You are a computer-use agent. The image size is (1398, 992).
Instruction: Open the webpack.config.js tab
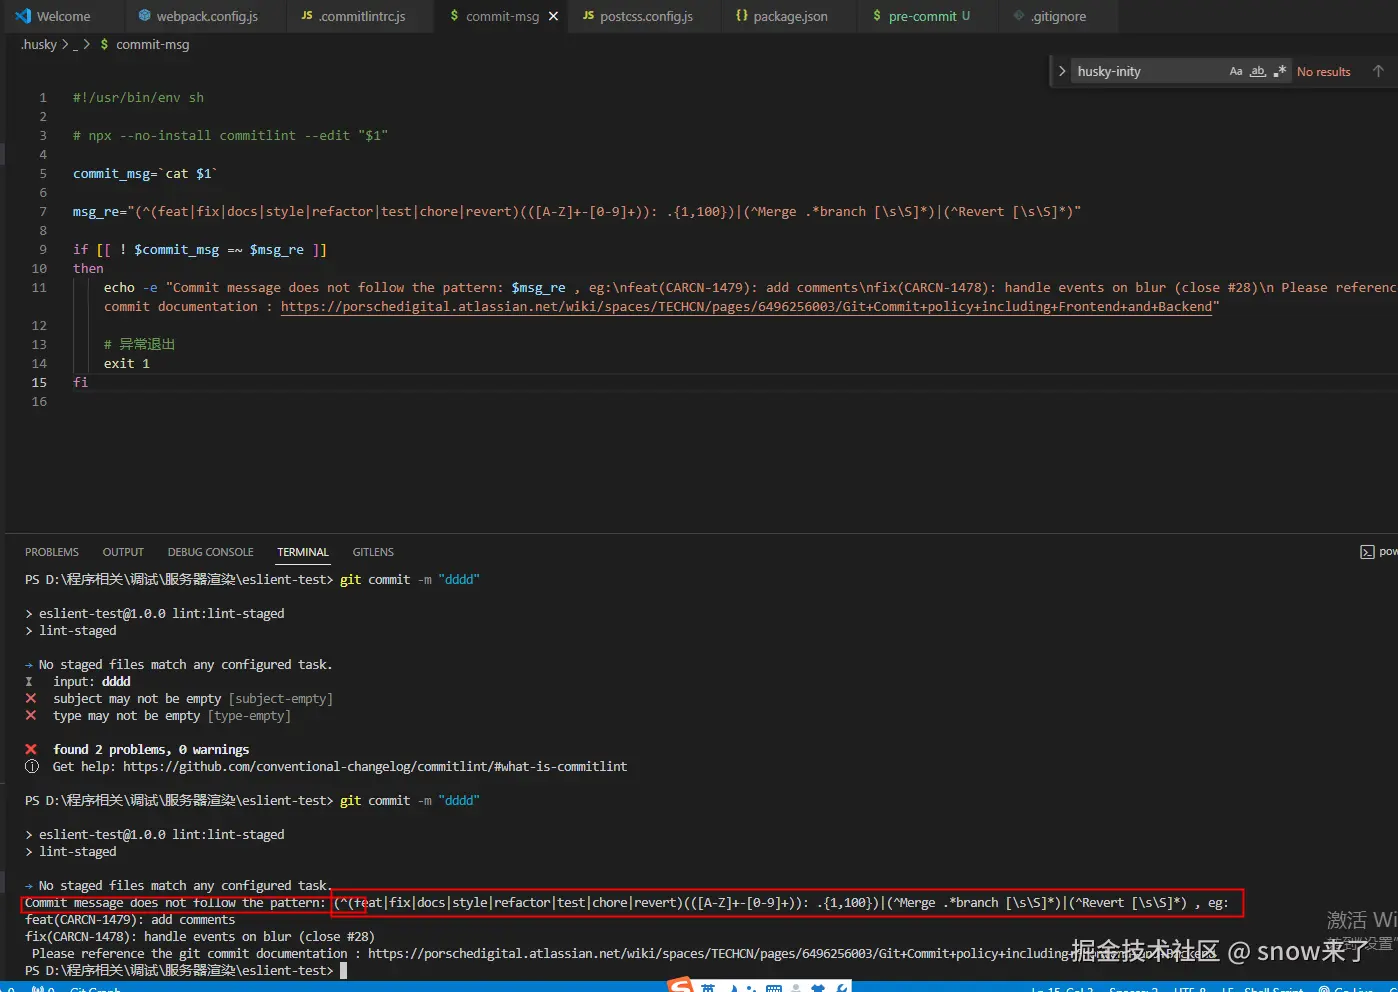click(207, 16)
